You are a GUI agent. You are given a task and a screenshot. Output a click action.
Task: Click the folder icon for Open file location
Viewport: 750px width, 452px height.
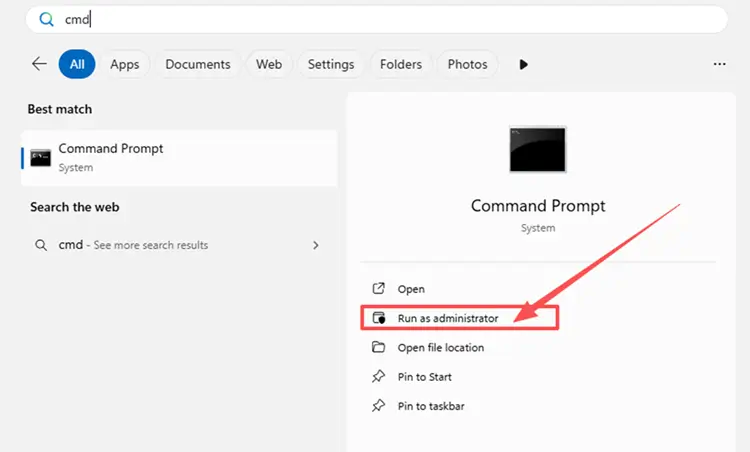pos(378,347)
